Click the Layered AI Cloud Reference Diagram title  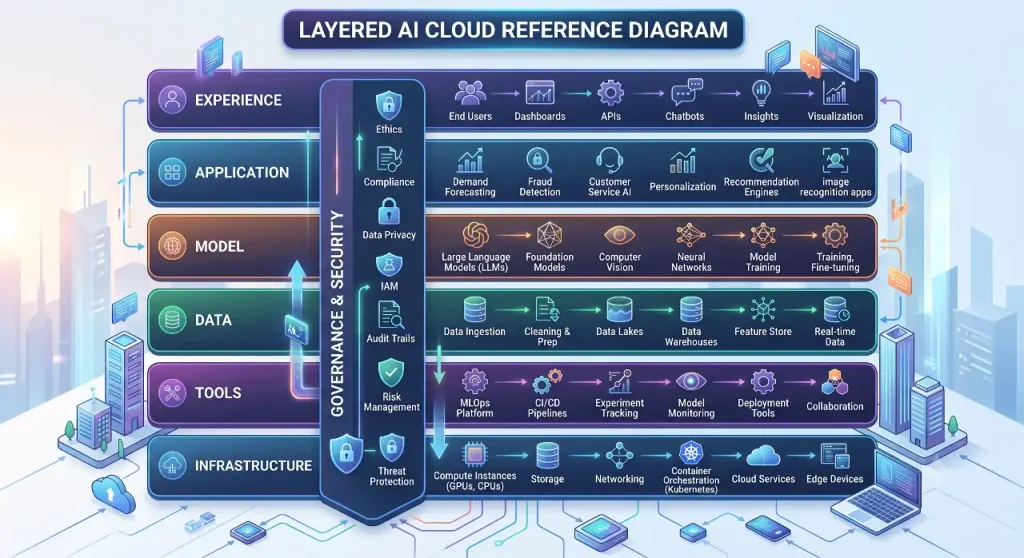513,30
